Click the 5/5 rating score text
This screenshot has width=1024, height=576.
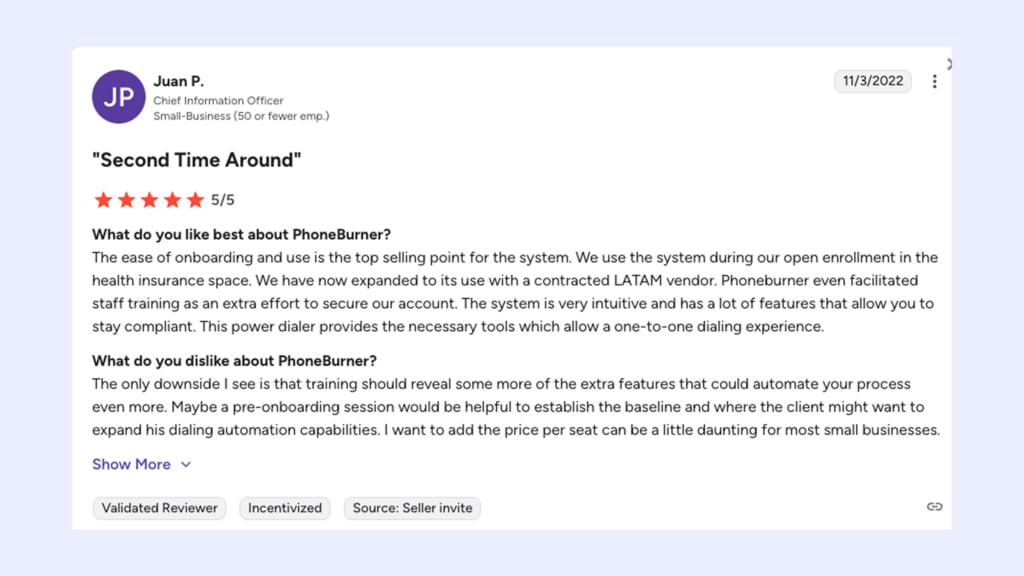pyautogui.click(x=223, y=200)
